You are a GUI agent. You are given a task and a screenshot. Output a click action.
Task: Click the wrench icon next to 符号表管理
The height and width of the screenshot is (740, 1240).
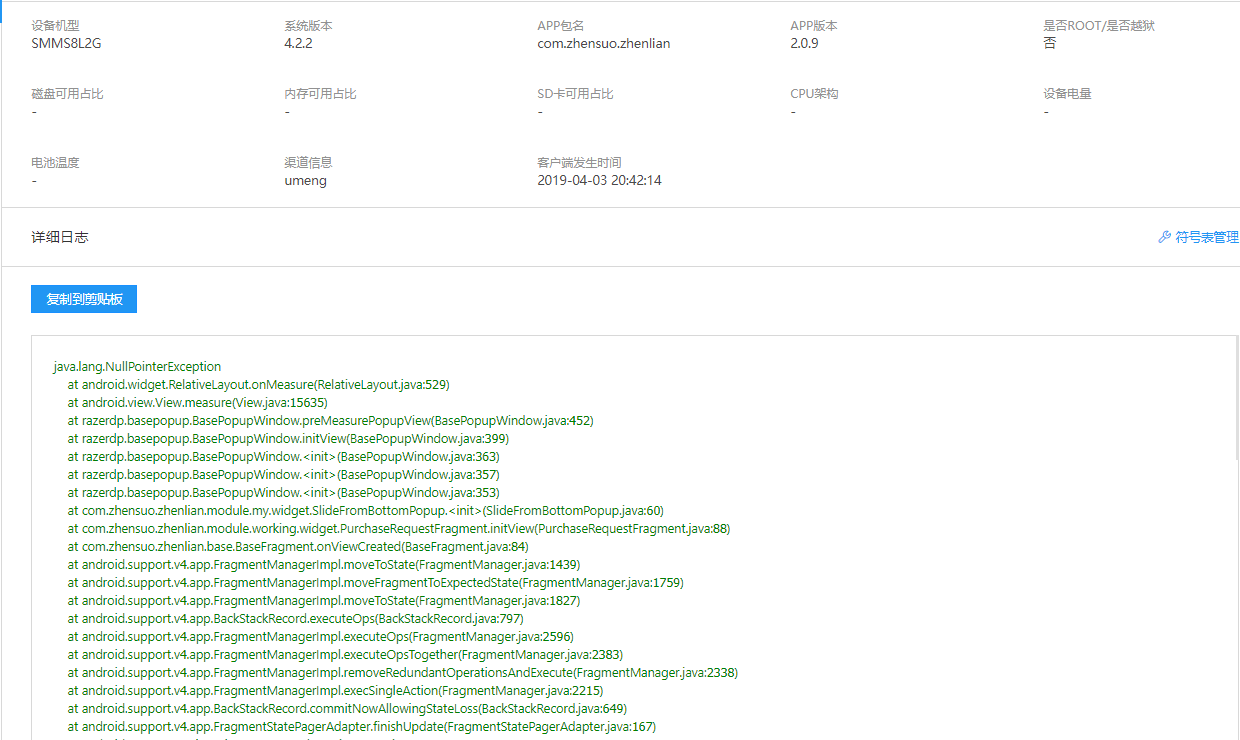(1163, 237)
